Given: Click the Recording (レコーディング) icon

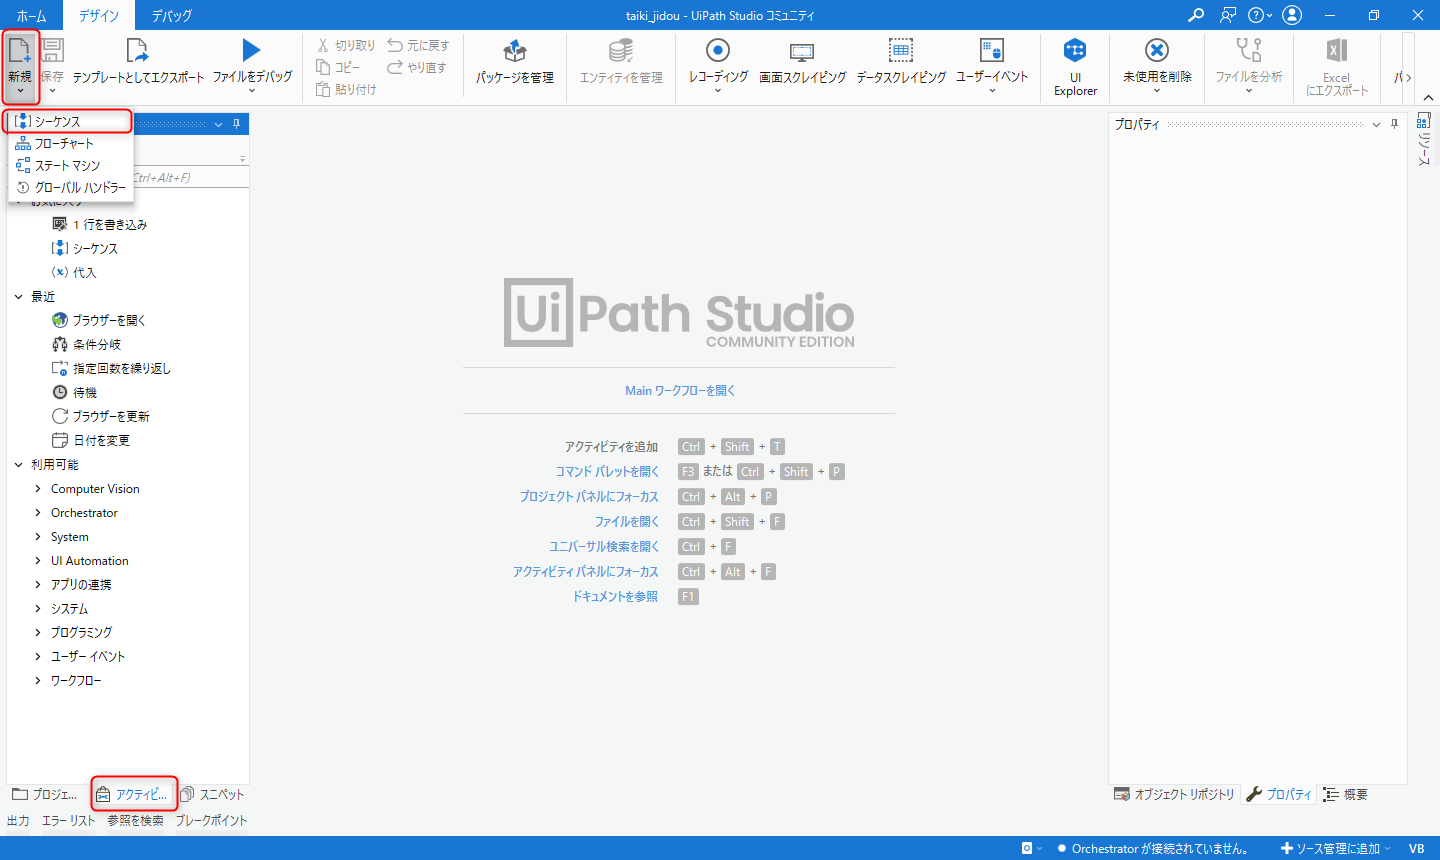Looking at the screenshot, I should [x=718, y=50].
